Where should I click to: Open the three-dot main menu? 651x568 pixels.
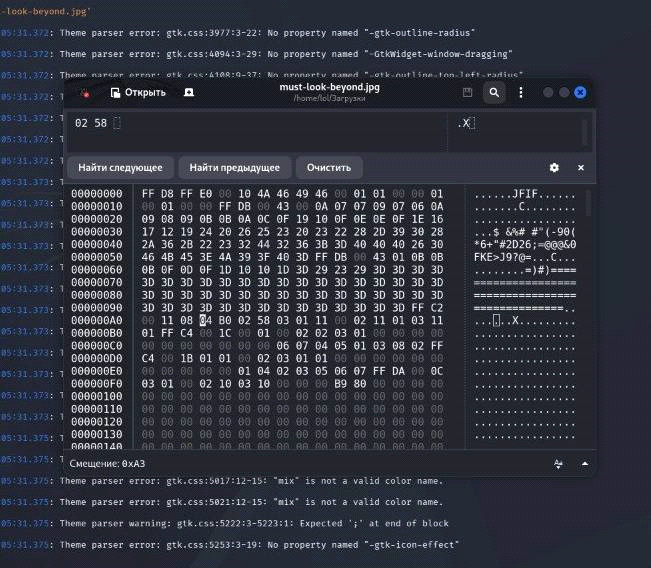(521, 92)
